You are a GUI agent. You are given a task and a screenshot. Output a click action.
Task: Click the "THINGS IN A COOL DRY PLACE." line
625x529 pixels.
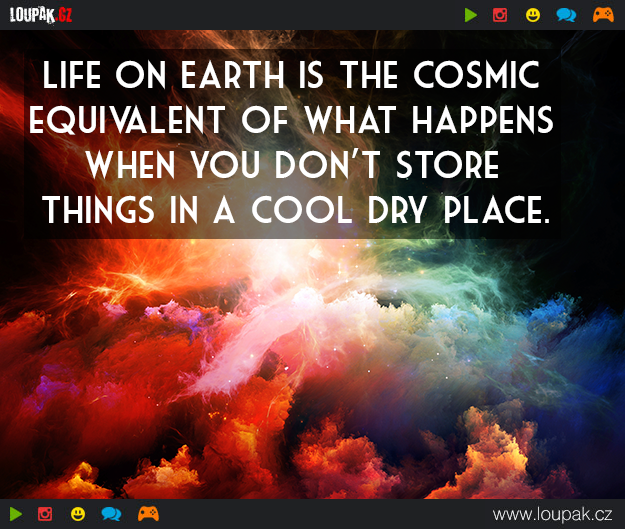click(x=295, y=209)
